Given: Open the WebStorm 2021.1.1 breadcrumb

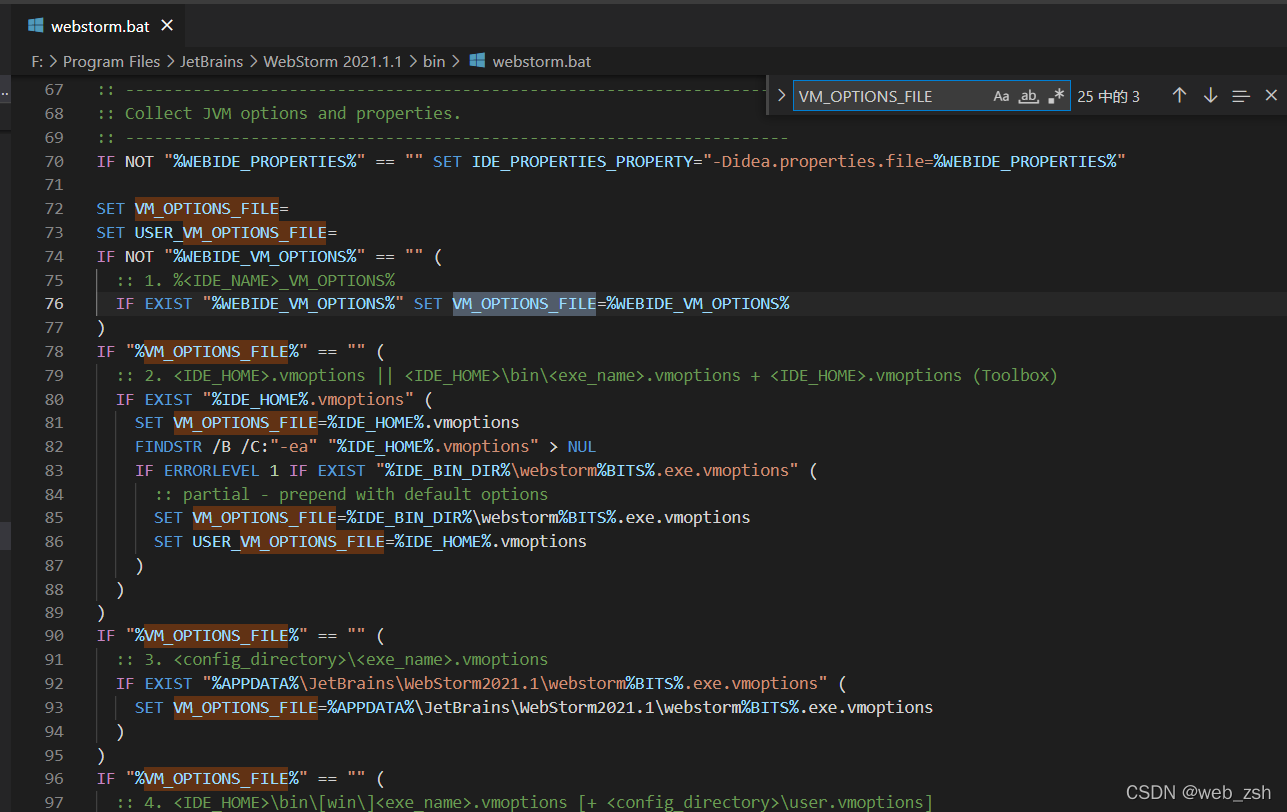Looking at the screenshot, I should [x=332, y=61].
